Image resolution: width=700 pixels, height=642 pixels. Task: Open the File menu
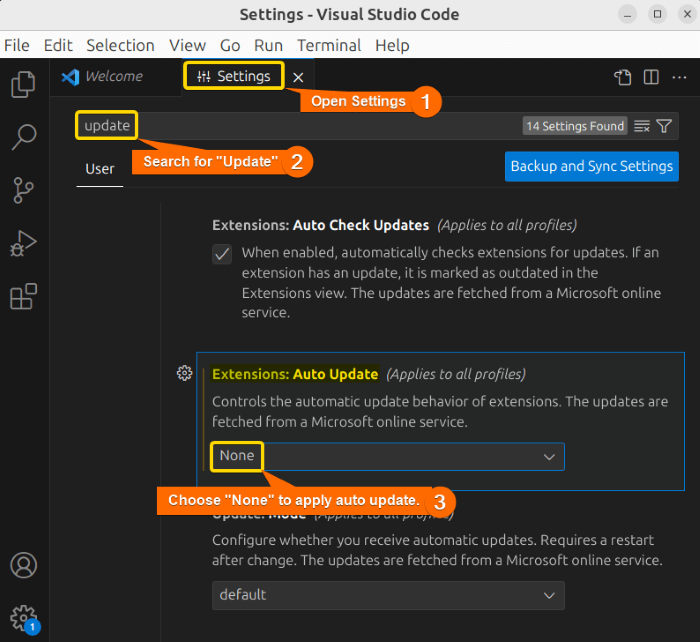(x=17, y=46)
